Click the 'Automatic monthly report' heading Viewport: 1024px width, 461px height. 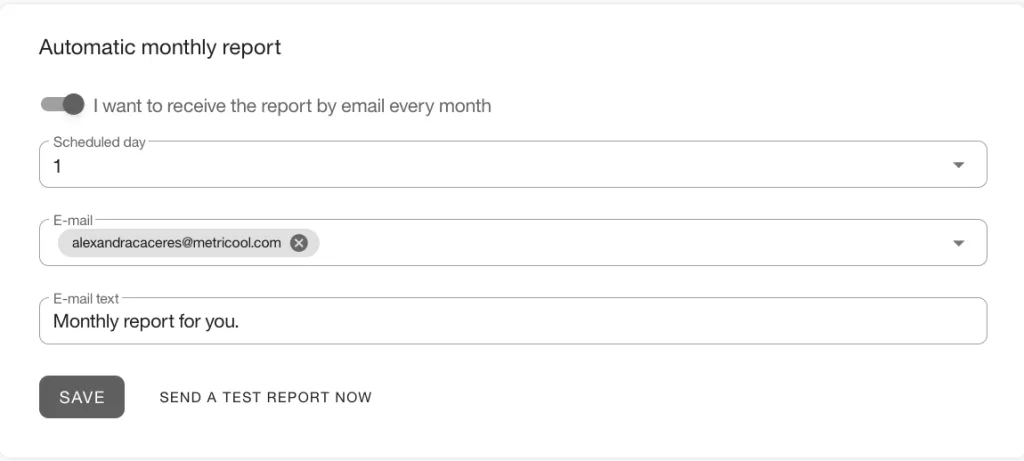(160, 48)
